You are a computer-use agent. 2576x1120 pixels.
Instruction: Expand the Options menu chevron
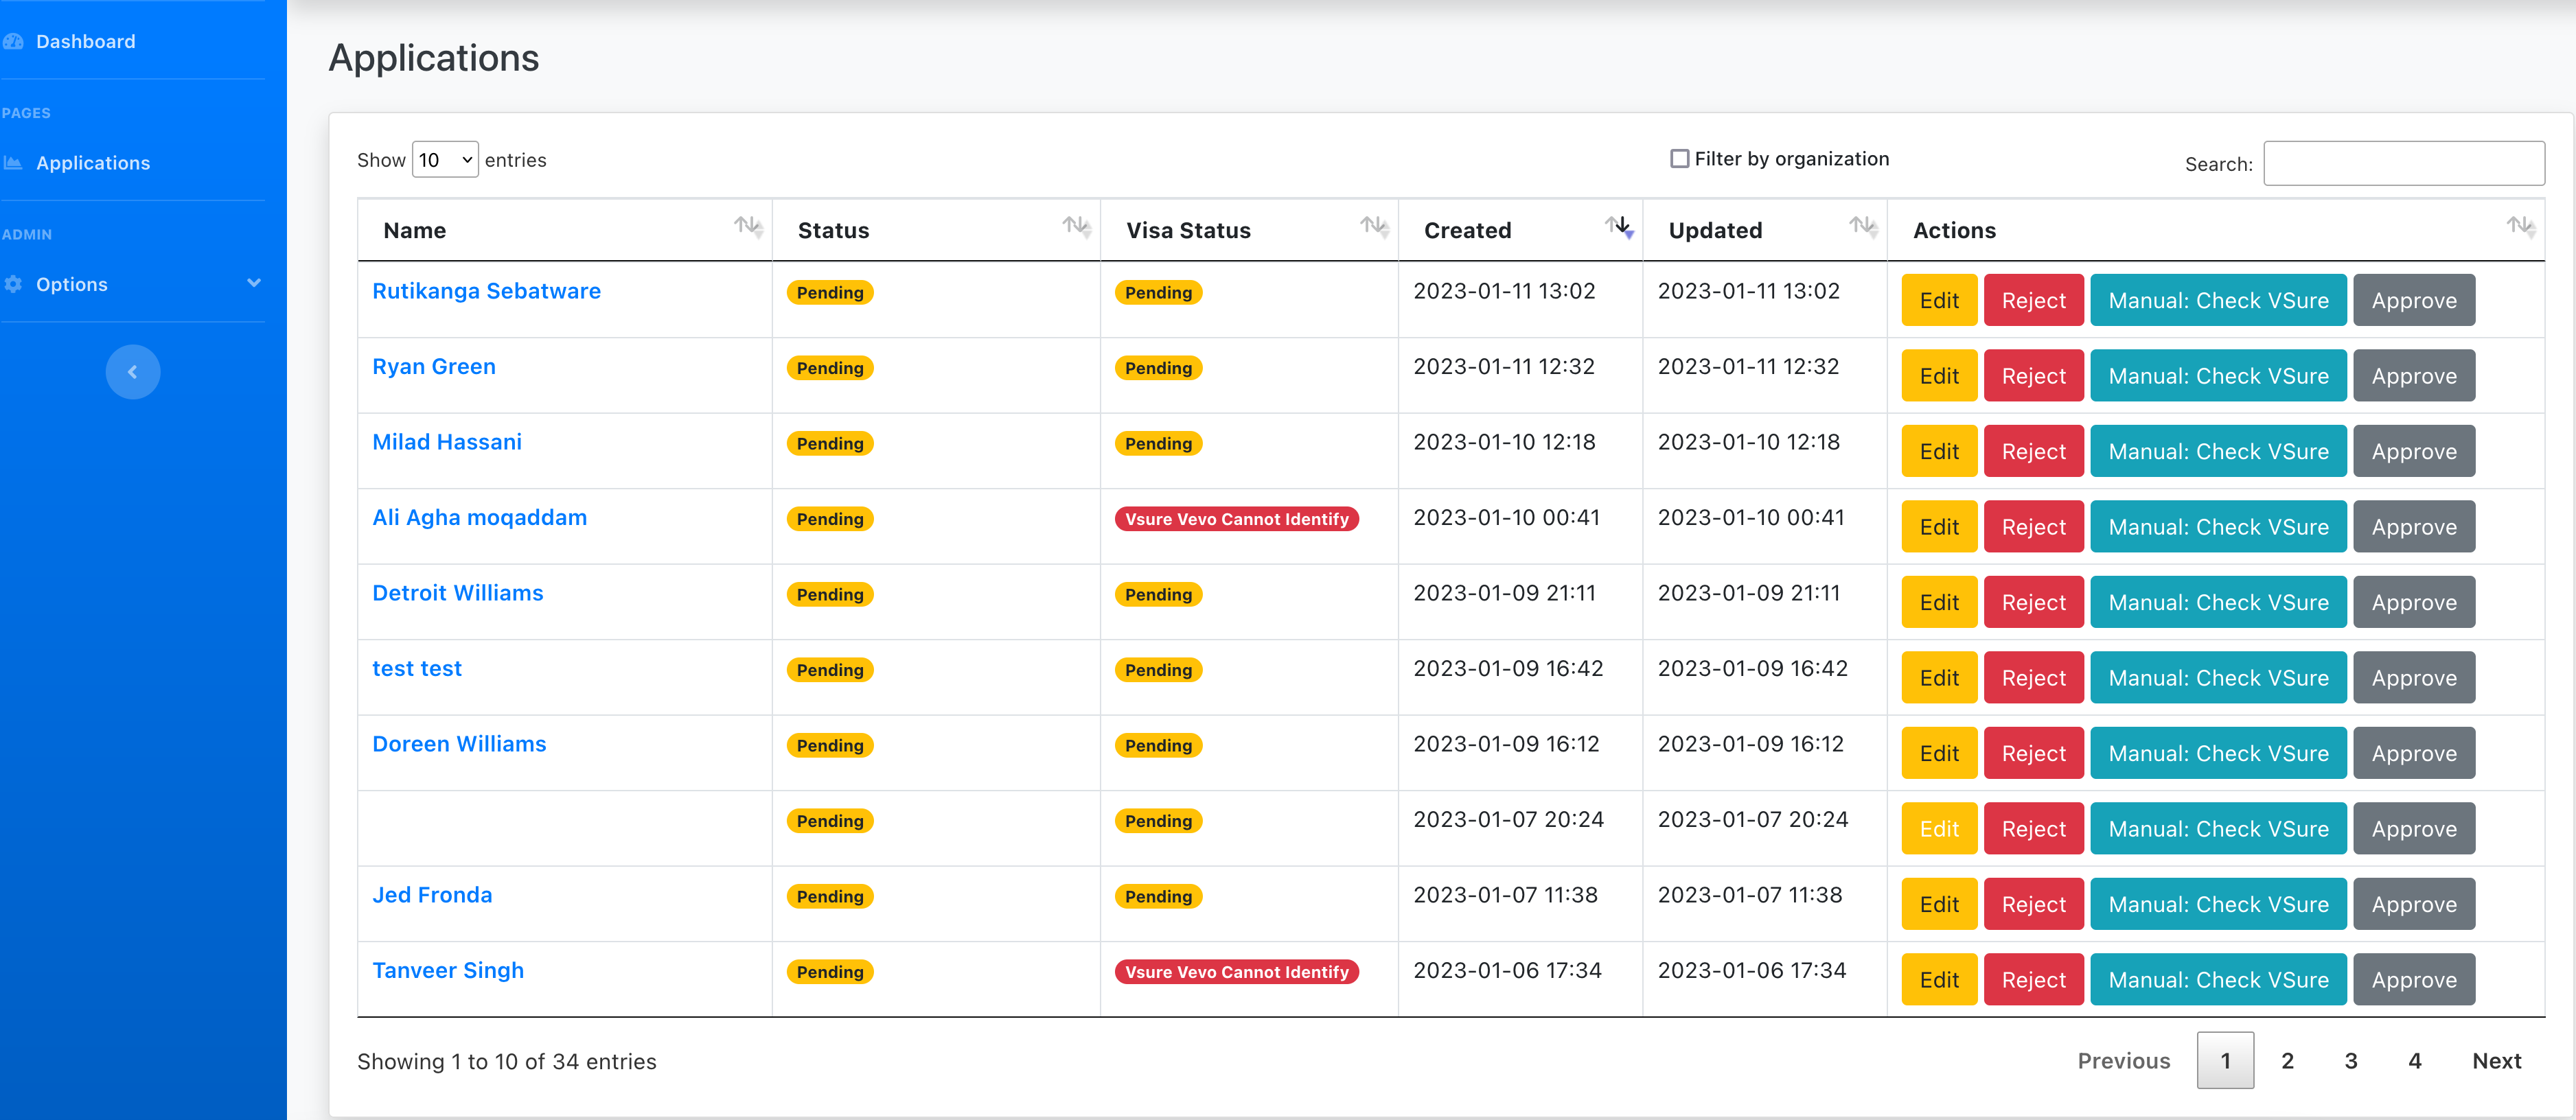pos(254,283)
